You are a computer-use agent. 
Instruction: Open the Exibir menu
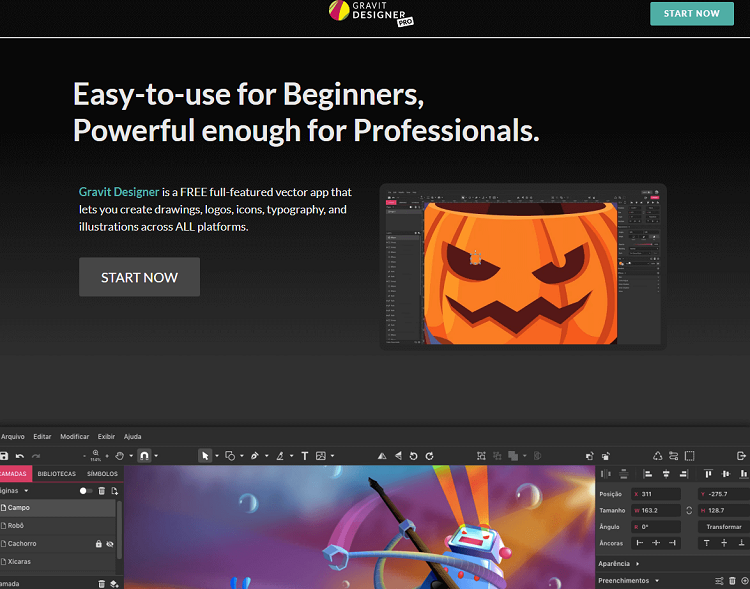106,436
